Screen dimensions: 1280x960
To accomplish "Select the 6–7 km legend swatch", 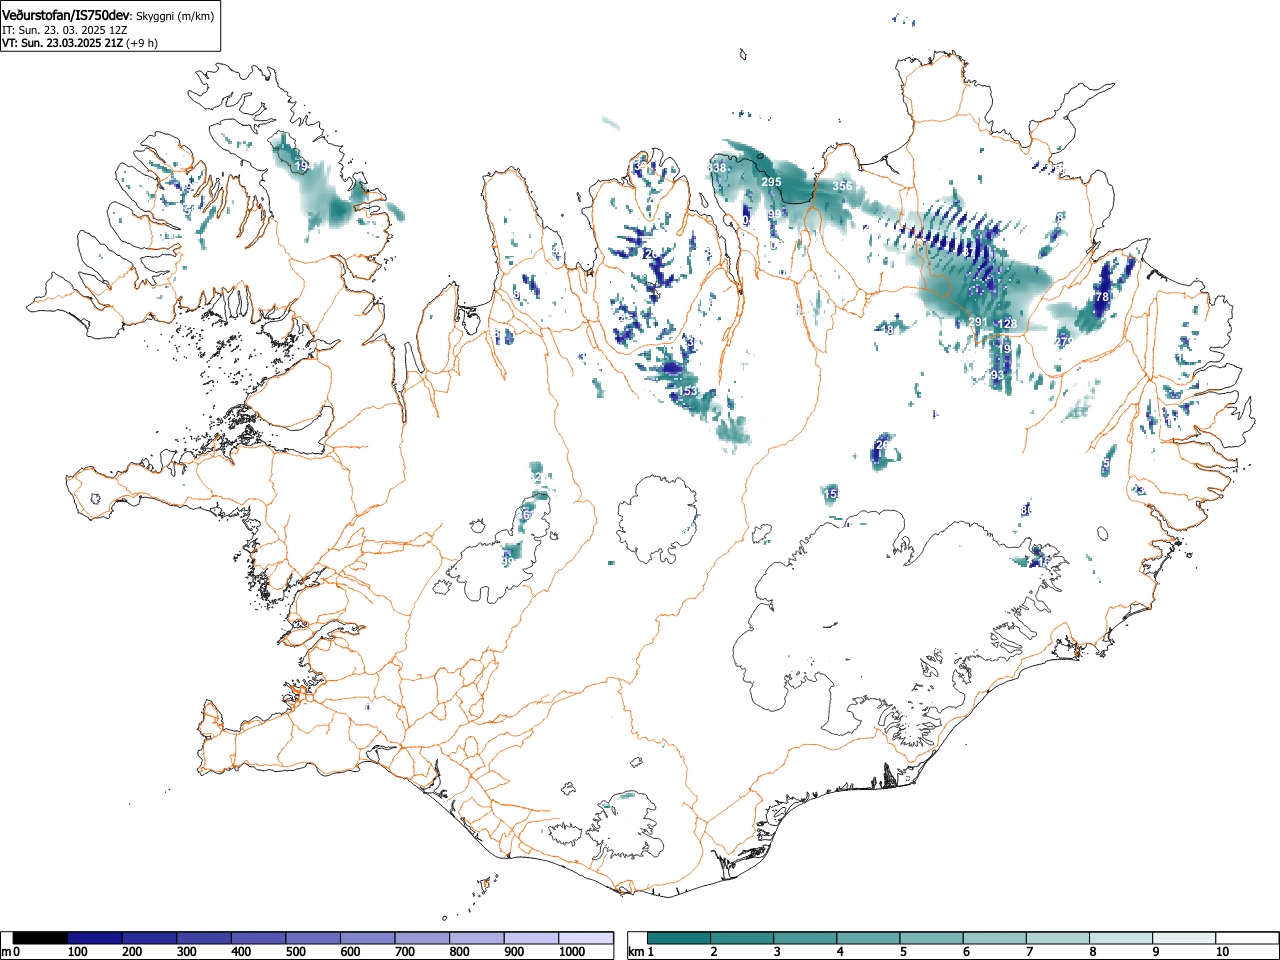I will 997,938.
